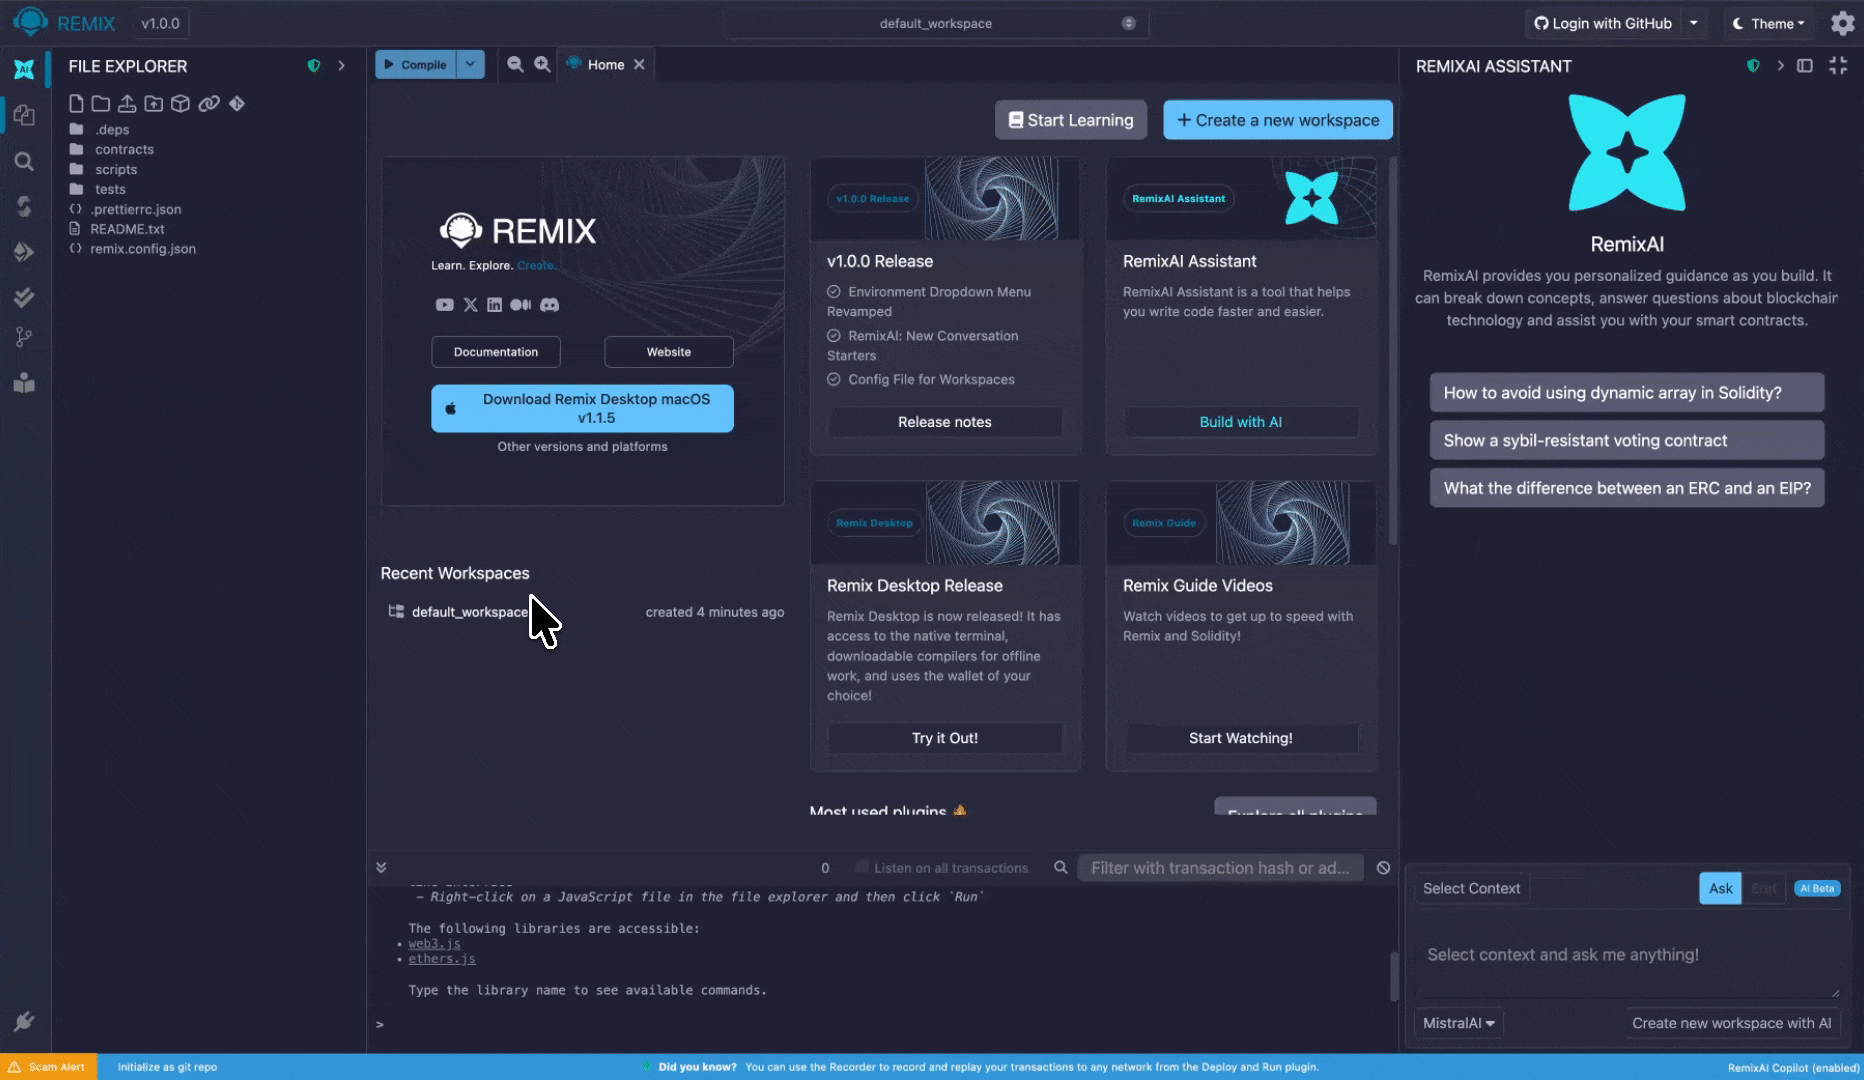The height and width of the screenshot is (1080, 1864).
Task: Open Release notes button
Action: pos(945,422)
